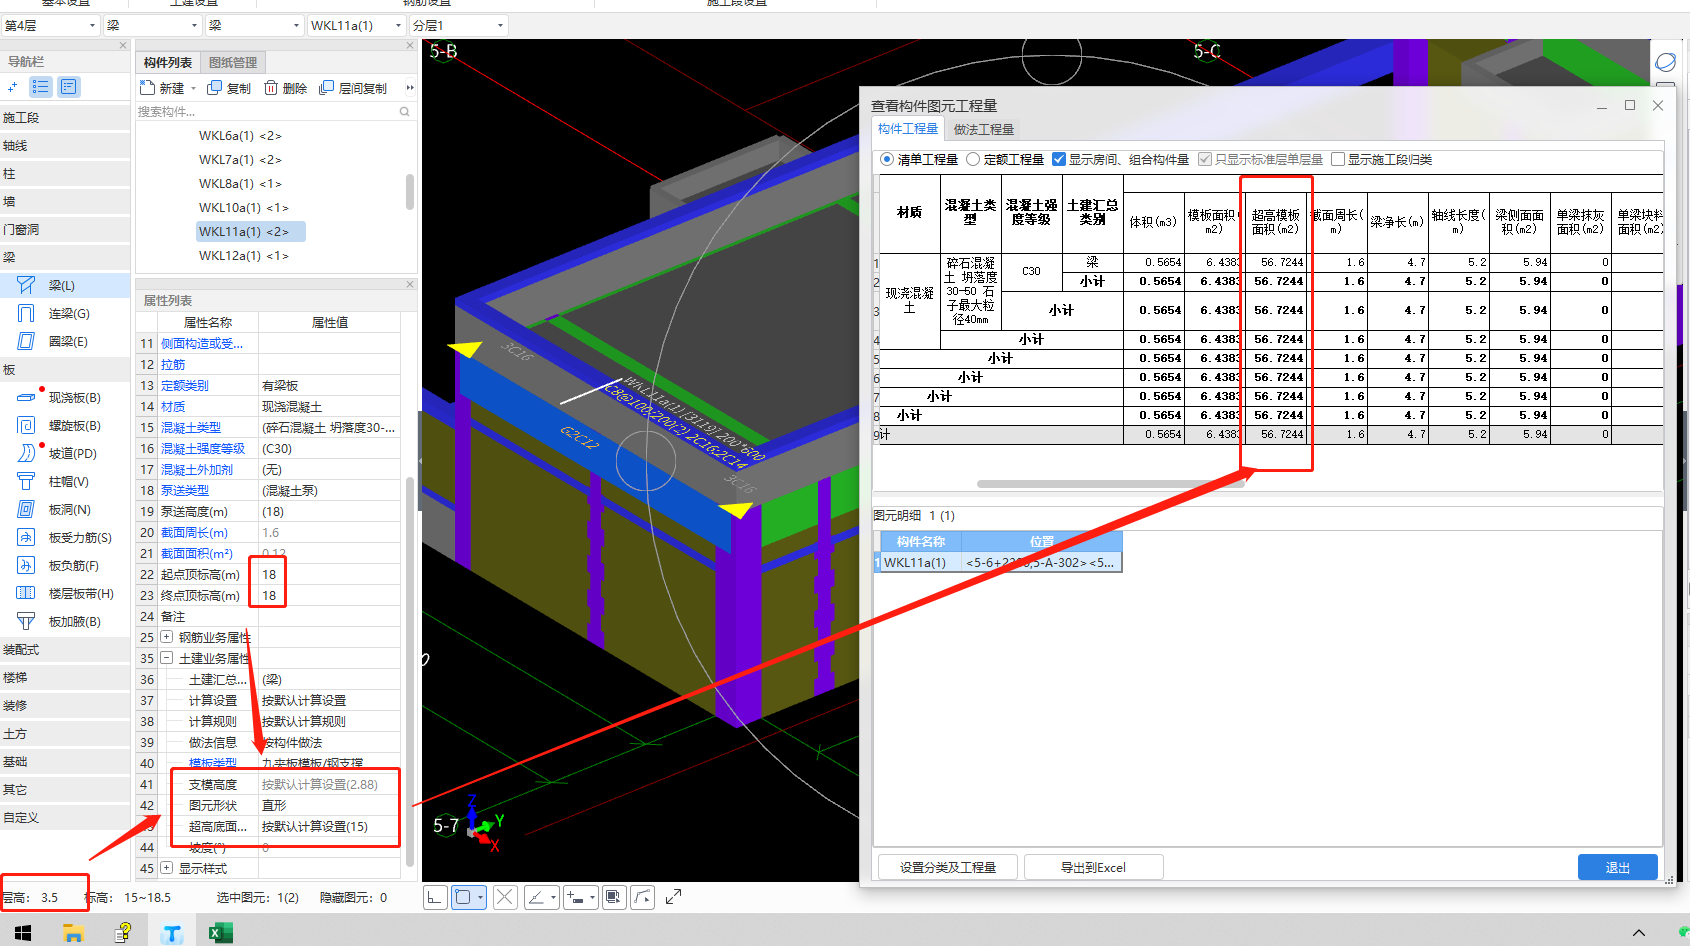This screenshot has width=1690, height=946.
Task: Select the 板加腋(B) slab haunch item
Action: (60, 621)
